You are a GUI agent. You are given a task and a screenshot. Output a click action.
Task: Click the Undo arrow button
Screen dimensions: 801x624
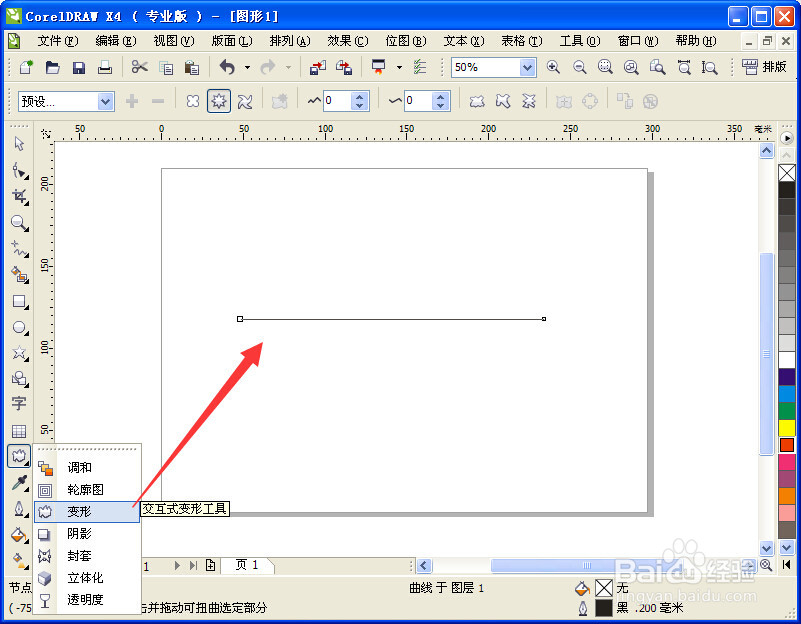coord(227,67)
